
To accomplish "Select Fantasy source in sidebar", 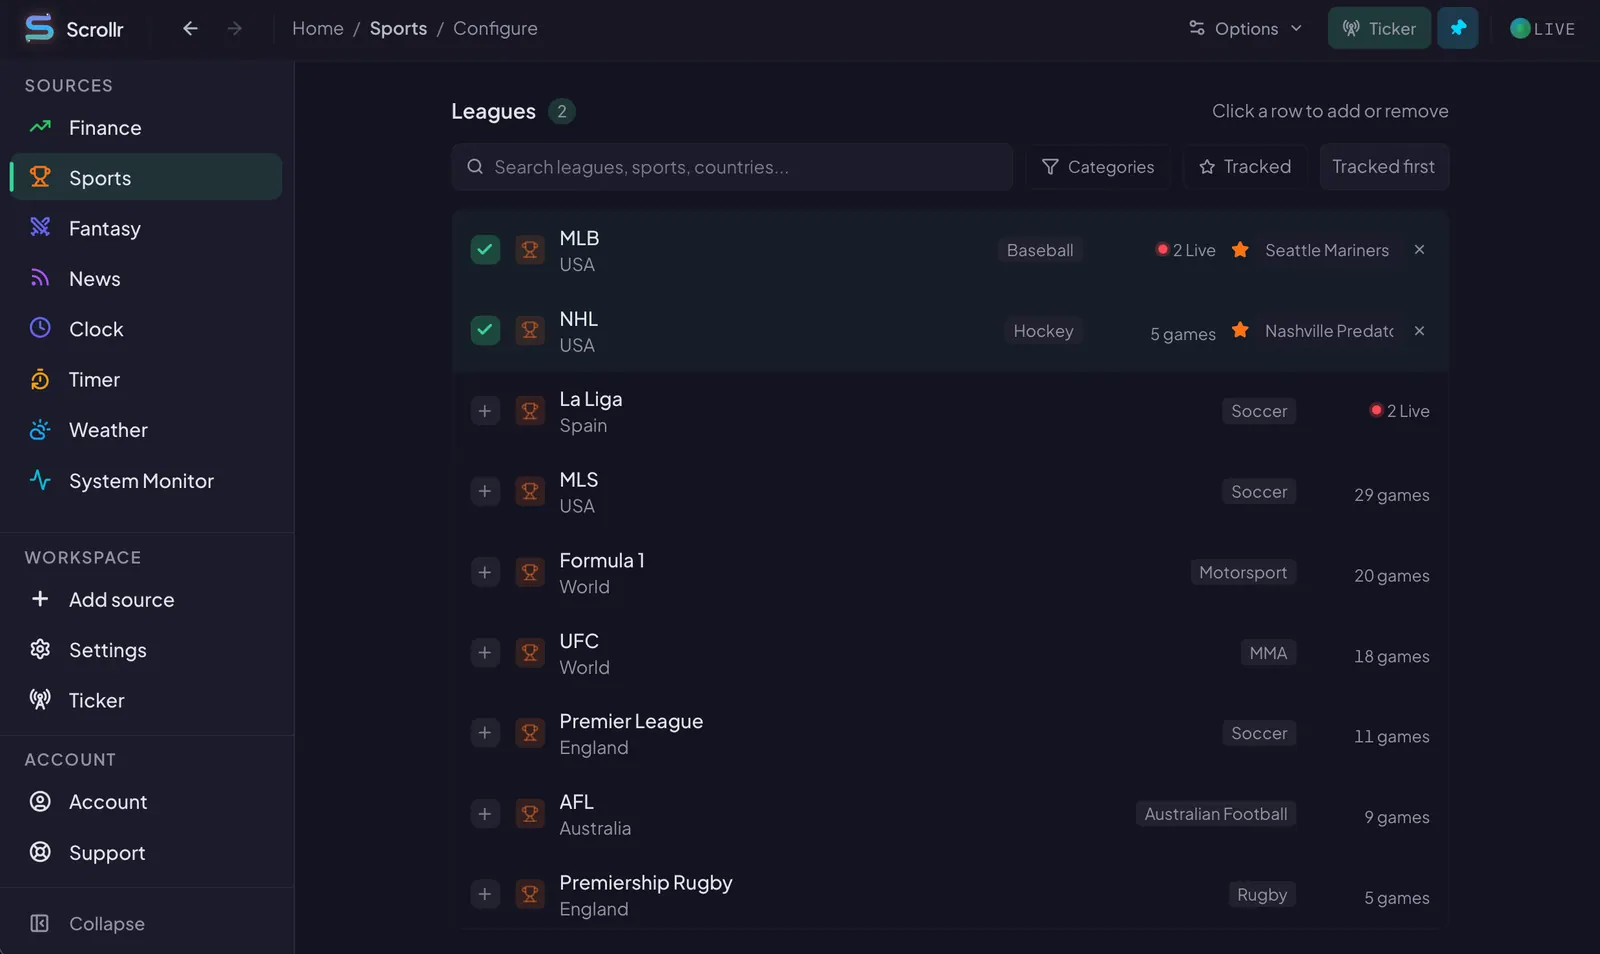I will coord(146,228).
